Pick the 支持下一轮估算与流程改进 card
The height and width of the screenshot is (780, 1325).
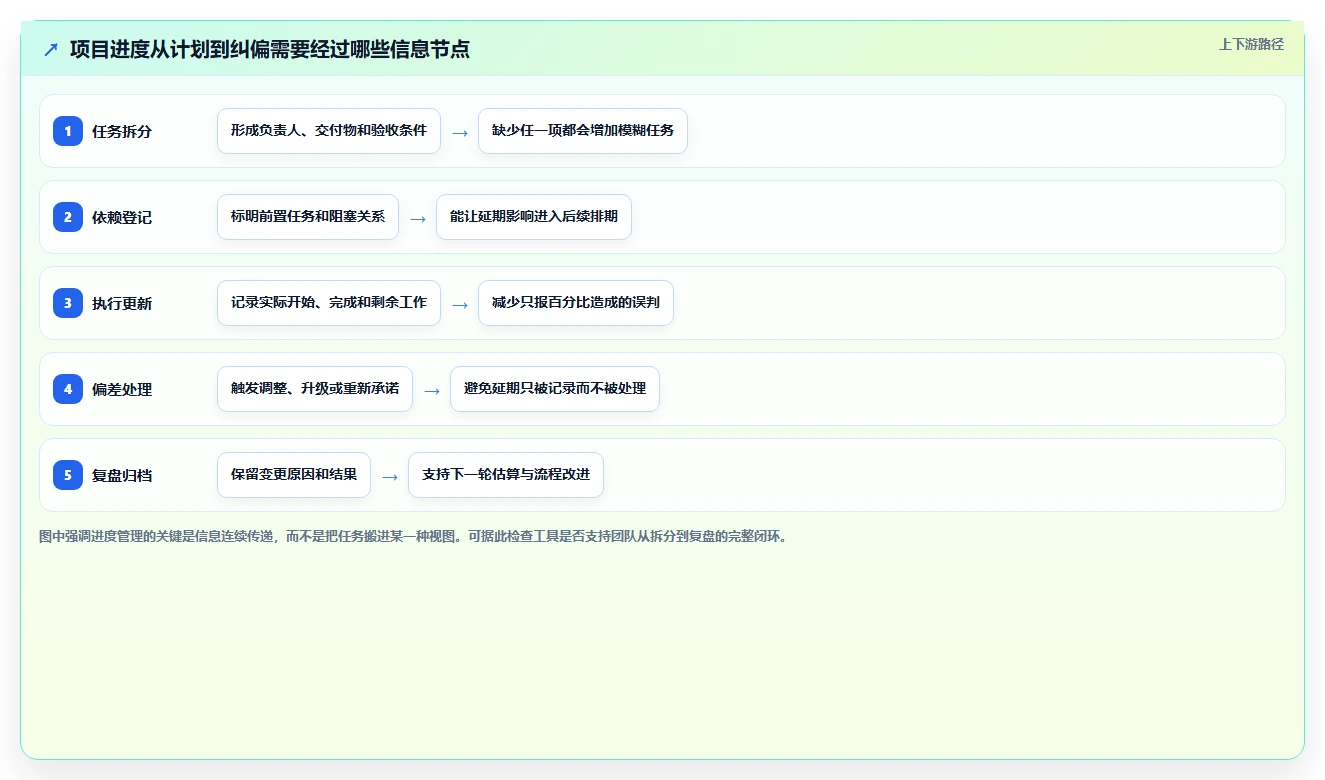pos(506,475)
